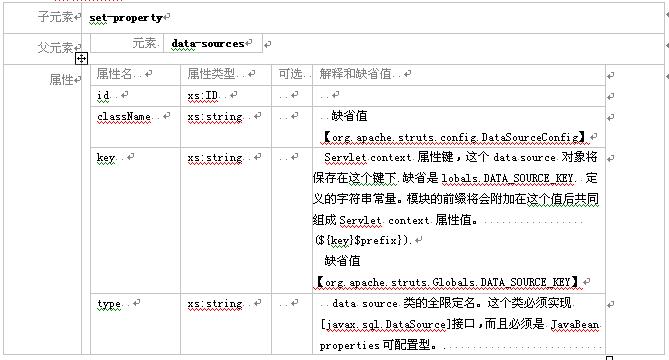
Task: Click the data-sources cell
Action: click(x=213, y=44)
